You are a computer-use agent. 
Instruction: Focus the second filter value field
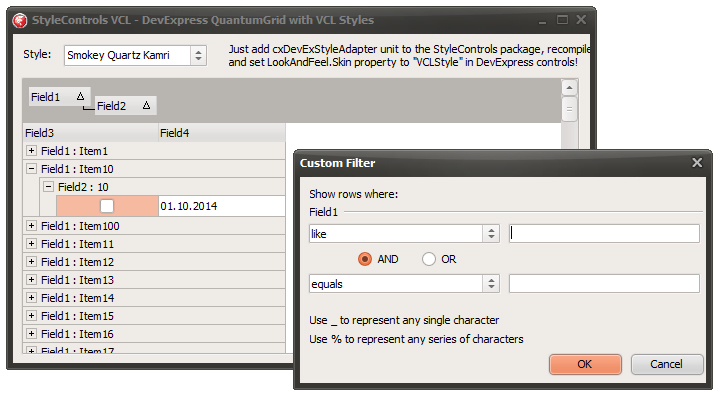604,284
